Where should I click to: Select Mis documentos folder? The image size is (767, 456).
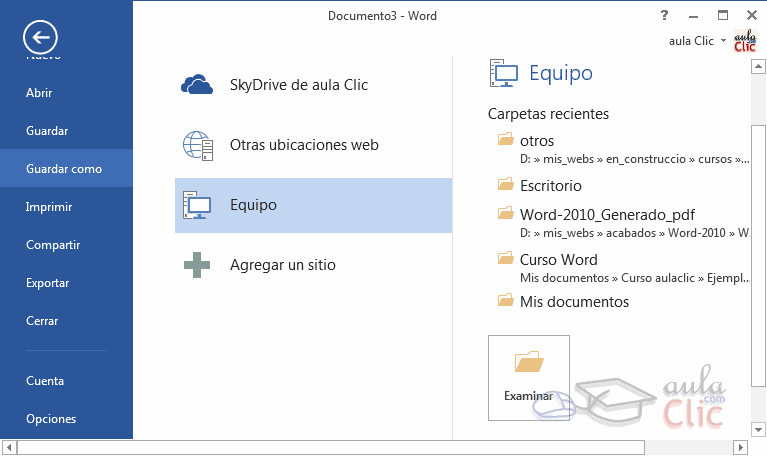(574, 302)
